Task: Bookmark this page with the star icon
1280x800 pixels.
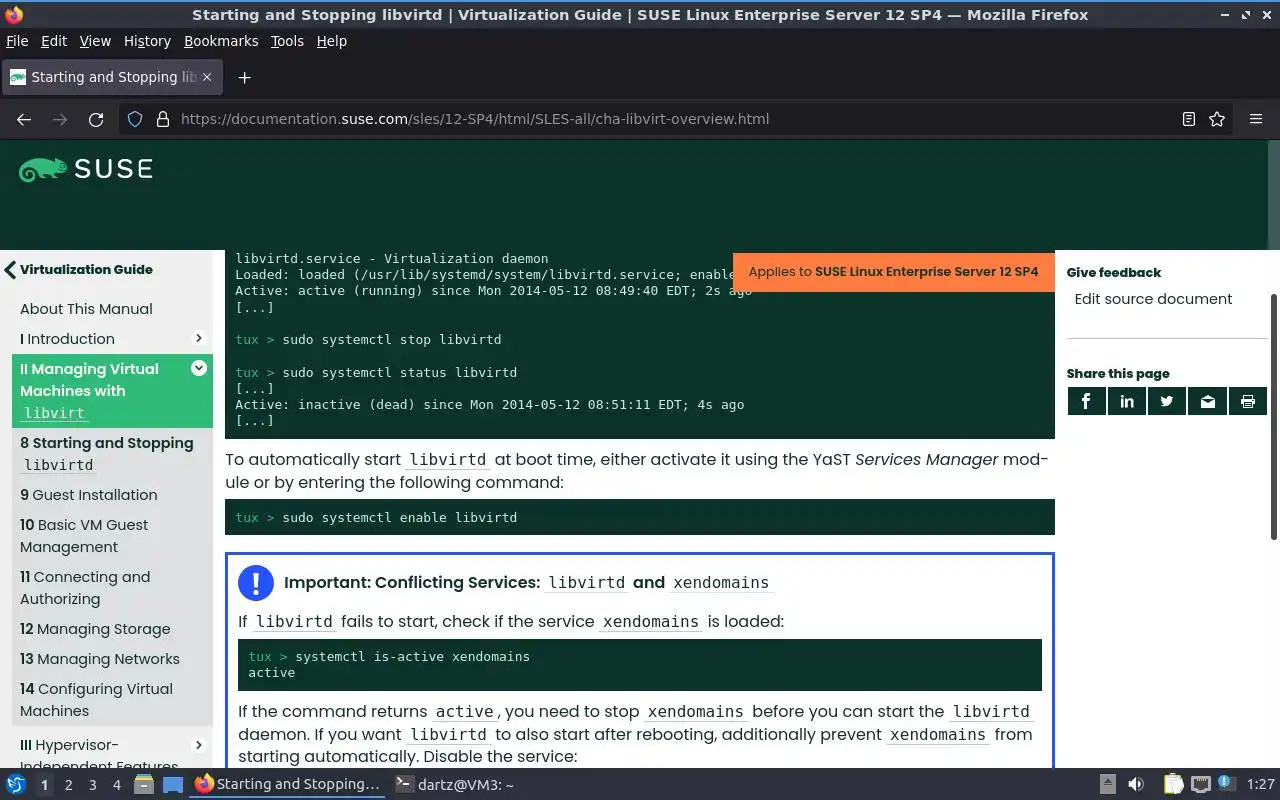Action: (x=1217, y=119)
